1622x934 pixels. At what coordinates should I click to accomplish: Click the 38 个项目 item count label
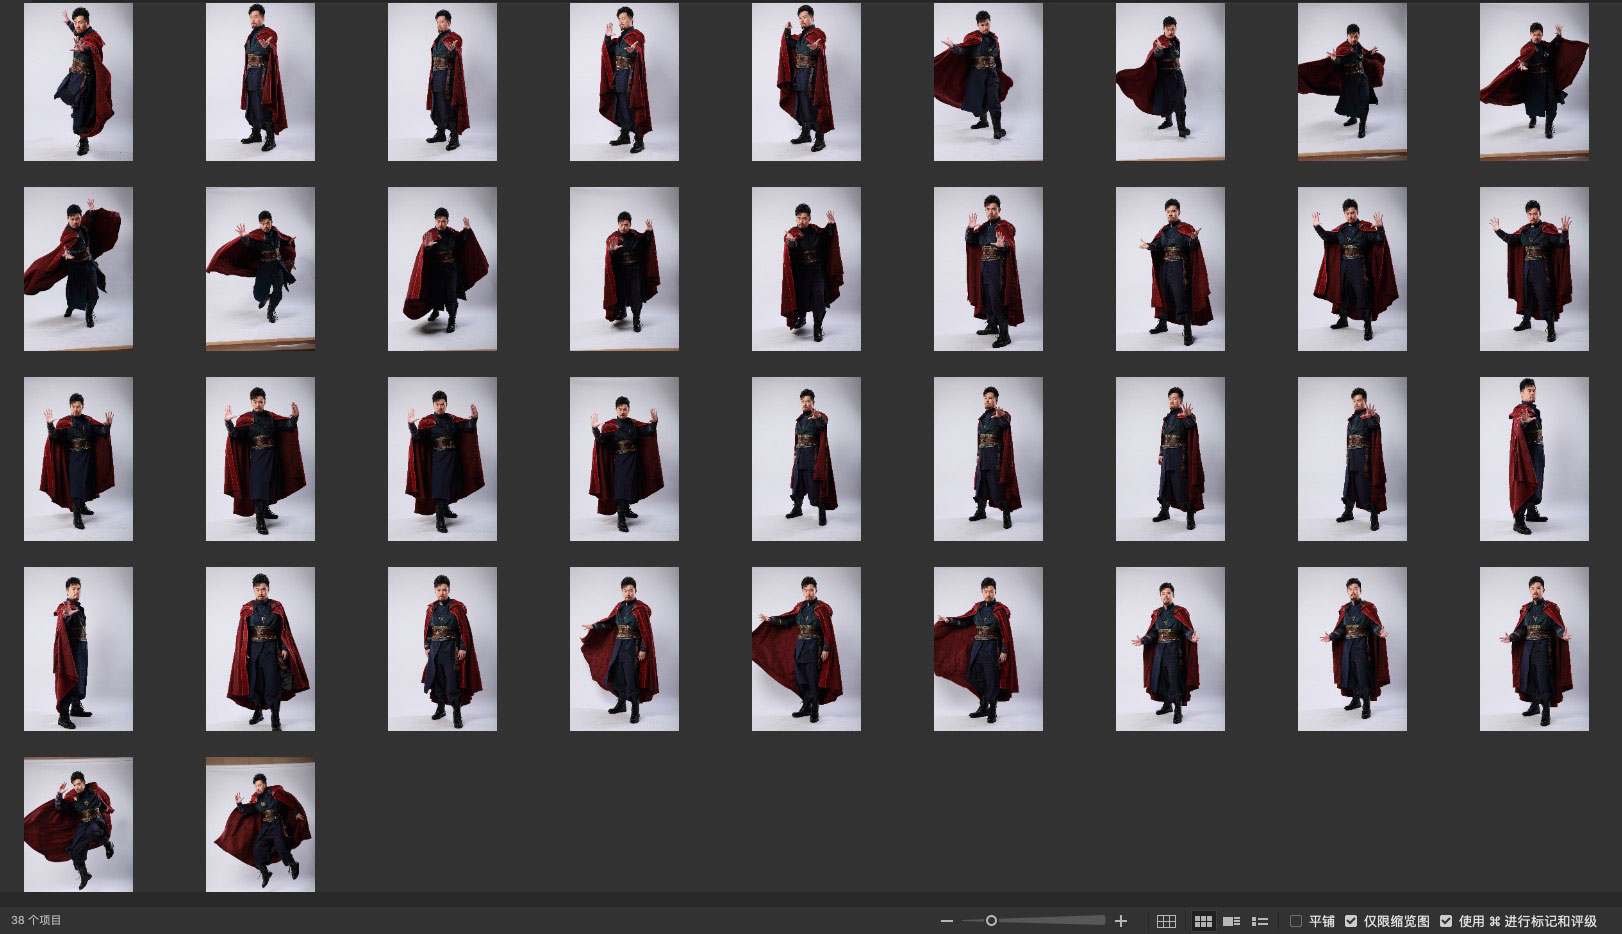36,920
